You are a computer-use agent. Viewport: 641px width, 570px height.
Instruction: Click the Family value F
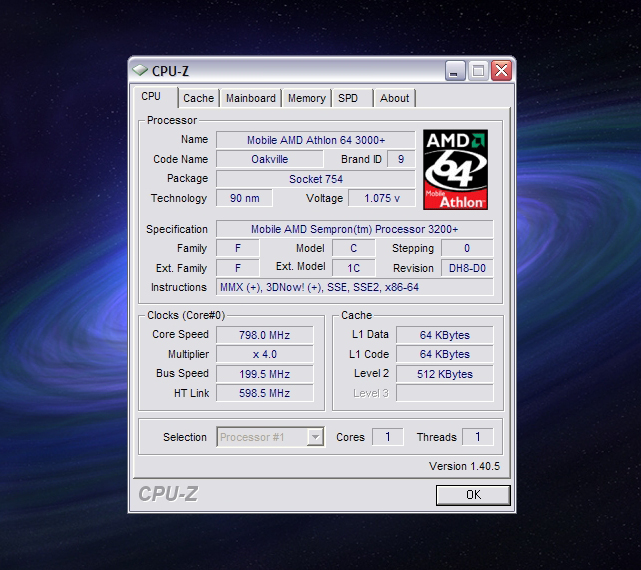pyautogui.click(x=238, y=248)
